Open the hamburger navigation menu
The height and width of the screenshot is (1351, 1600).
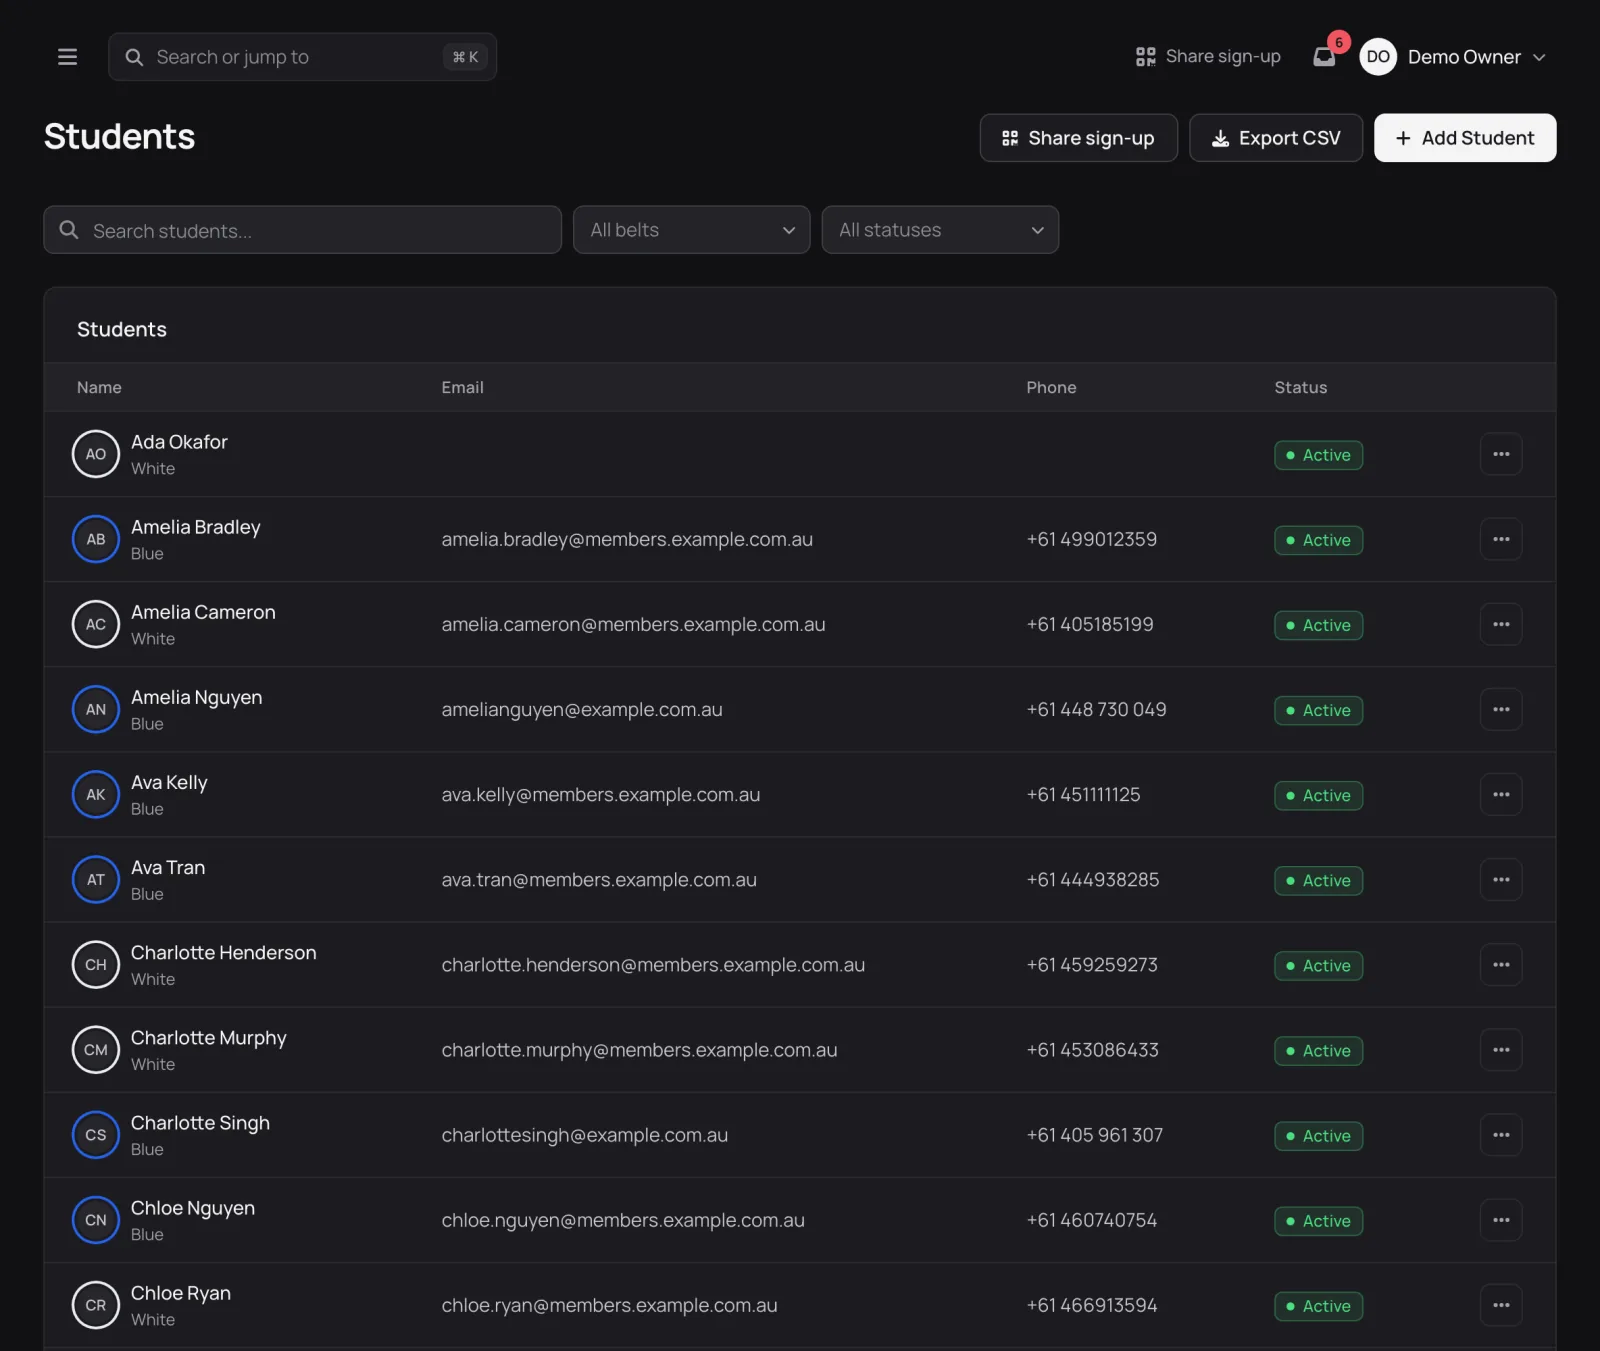point(67,57)
